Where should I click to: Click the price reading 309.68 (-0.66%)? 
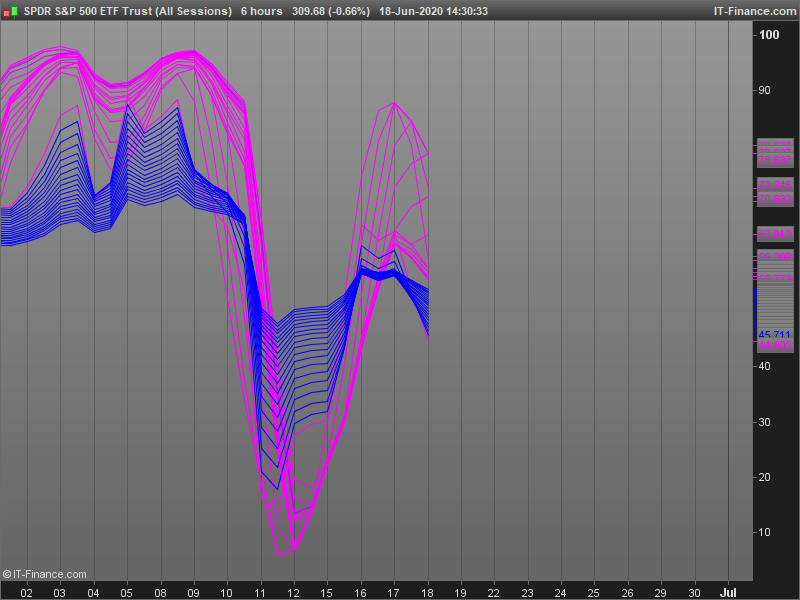(x=331, y=11)
